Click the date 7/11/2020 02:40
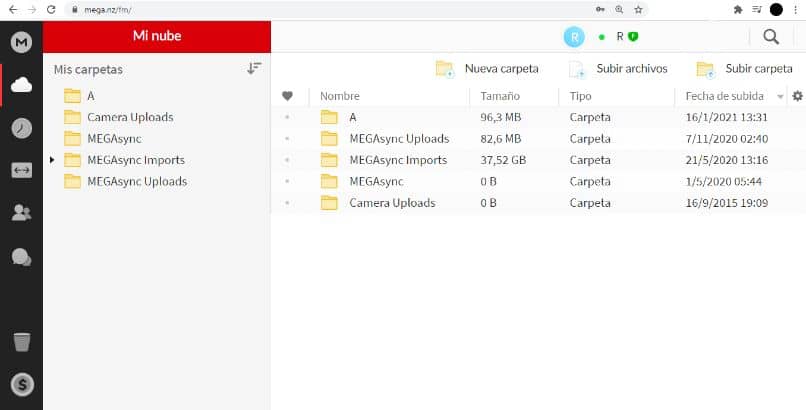806x410 pixels. (x=727, y=139)
